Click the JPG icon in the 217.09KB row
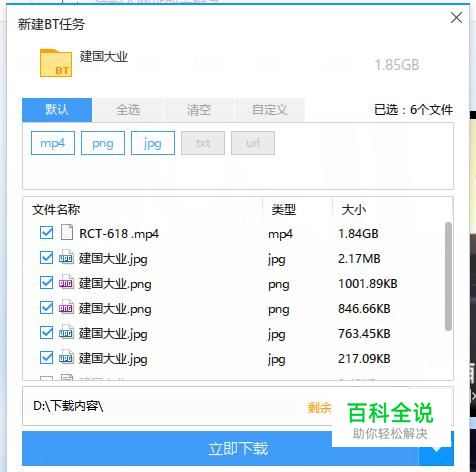Screen dimensions: 476x472 (66, 357)
